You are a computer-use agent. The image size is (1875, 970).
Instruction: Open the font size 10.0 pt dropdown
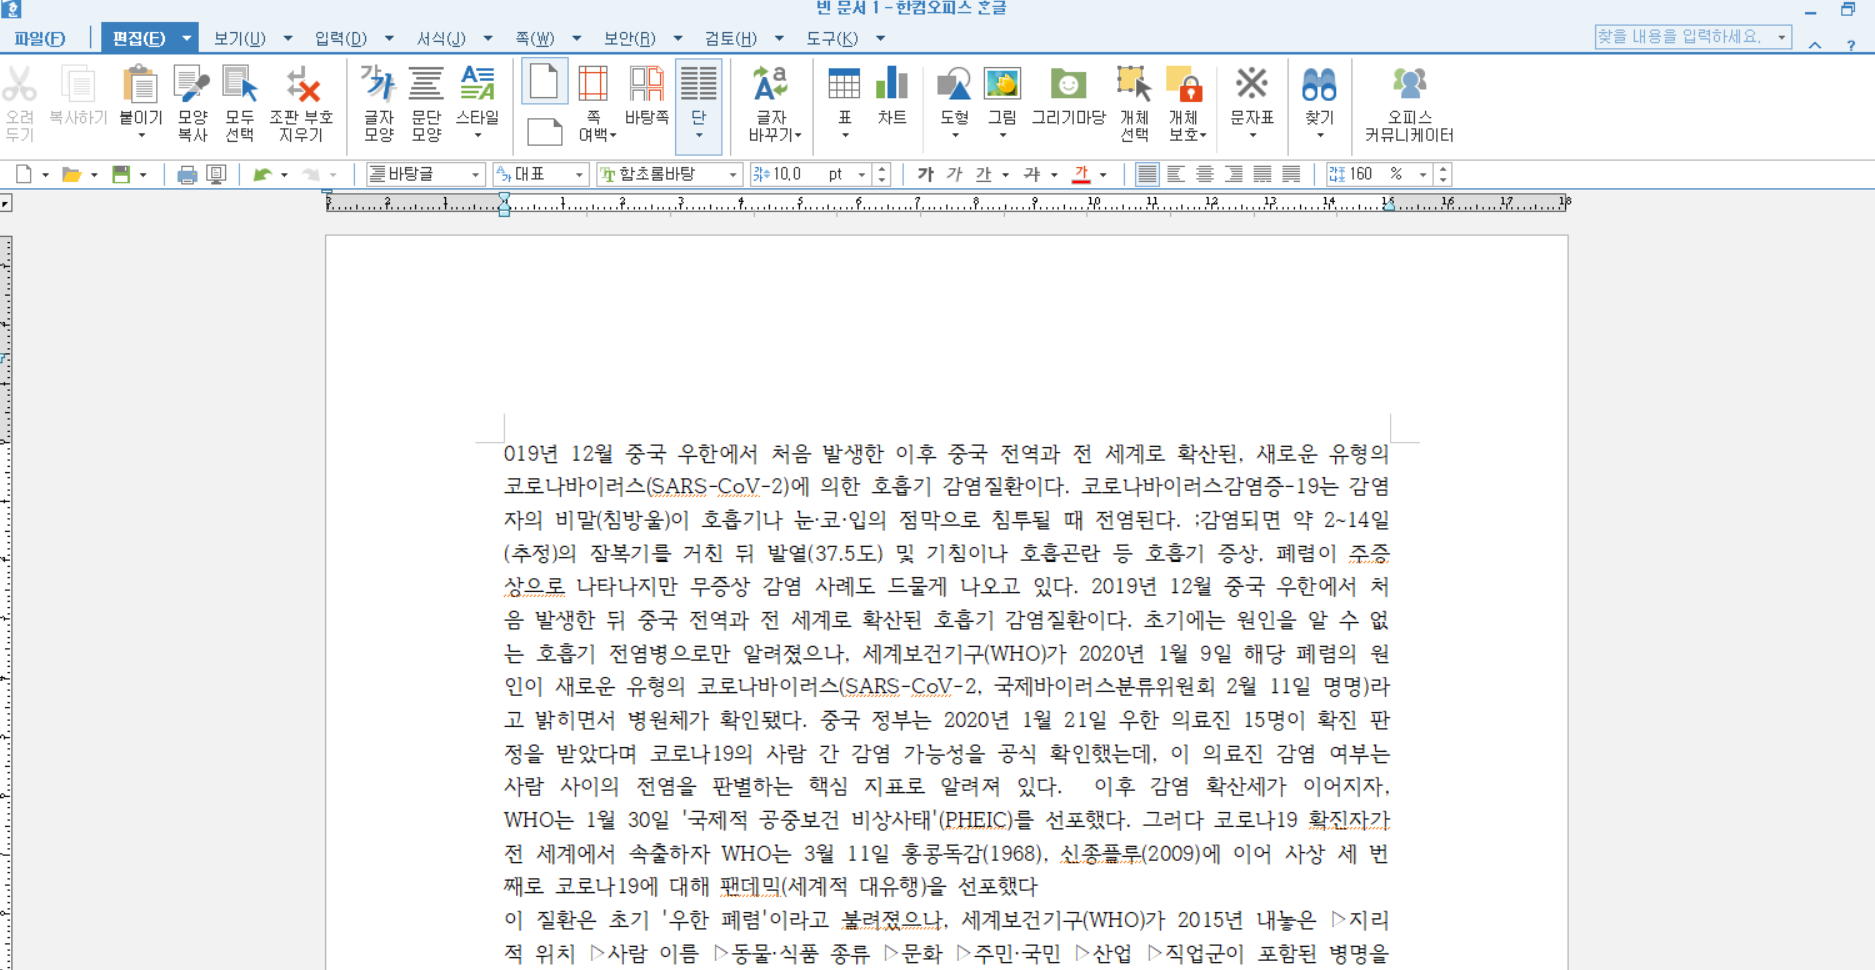(x=862, y=174)
